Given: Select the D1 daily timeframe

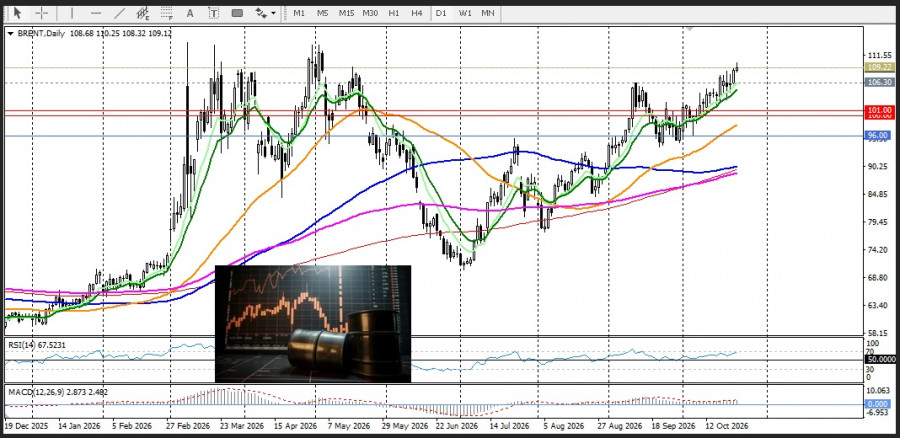Looking at the screenshot, I should tap(441, 13).
